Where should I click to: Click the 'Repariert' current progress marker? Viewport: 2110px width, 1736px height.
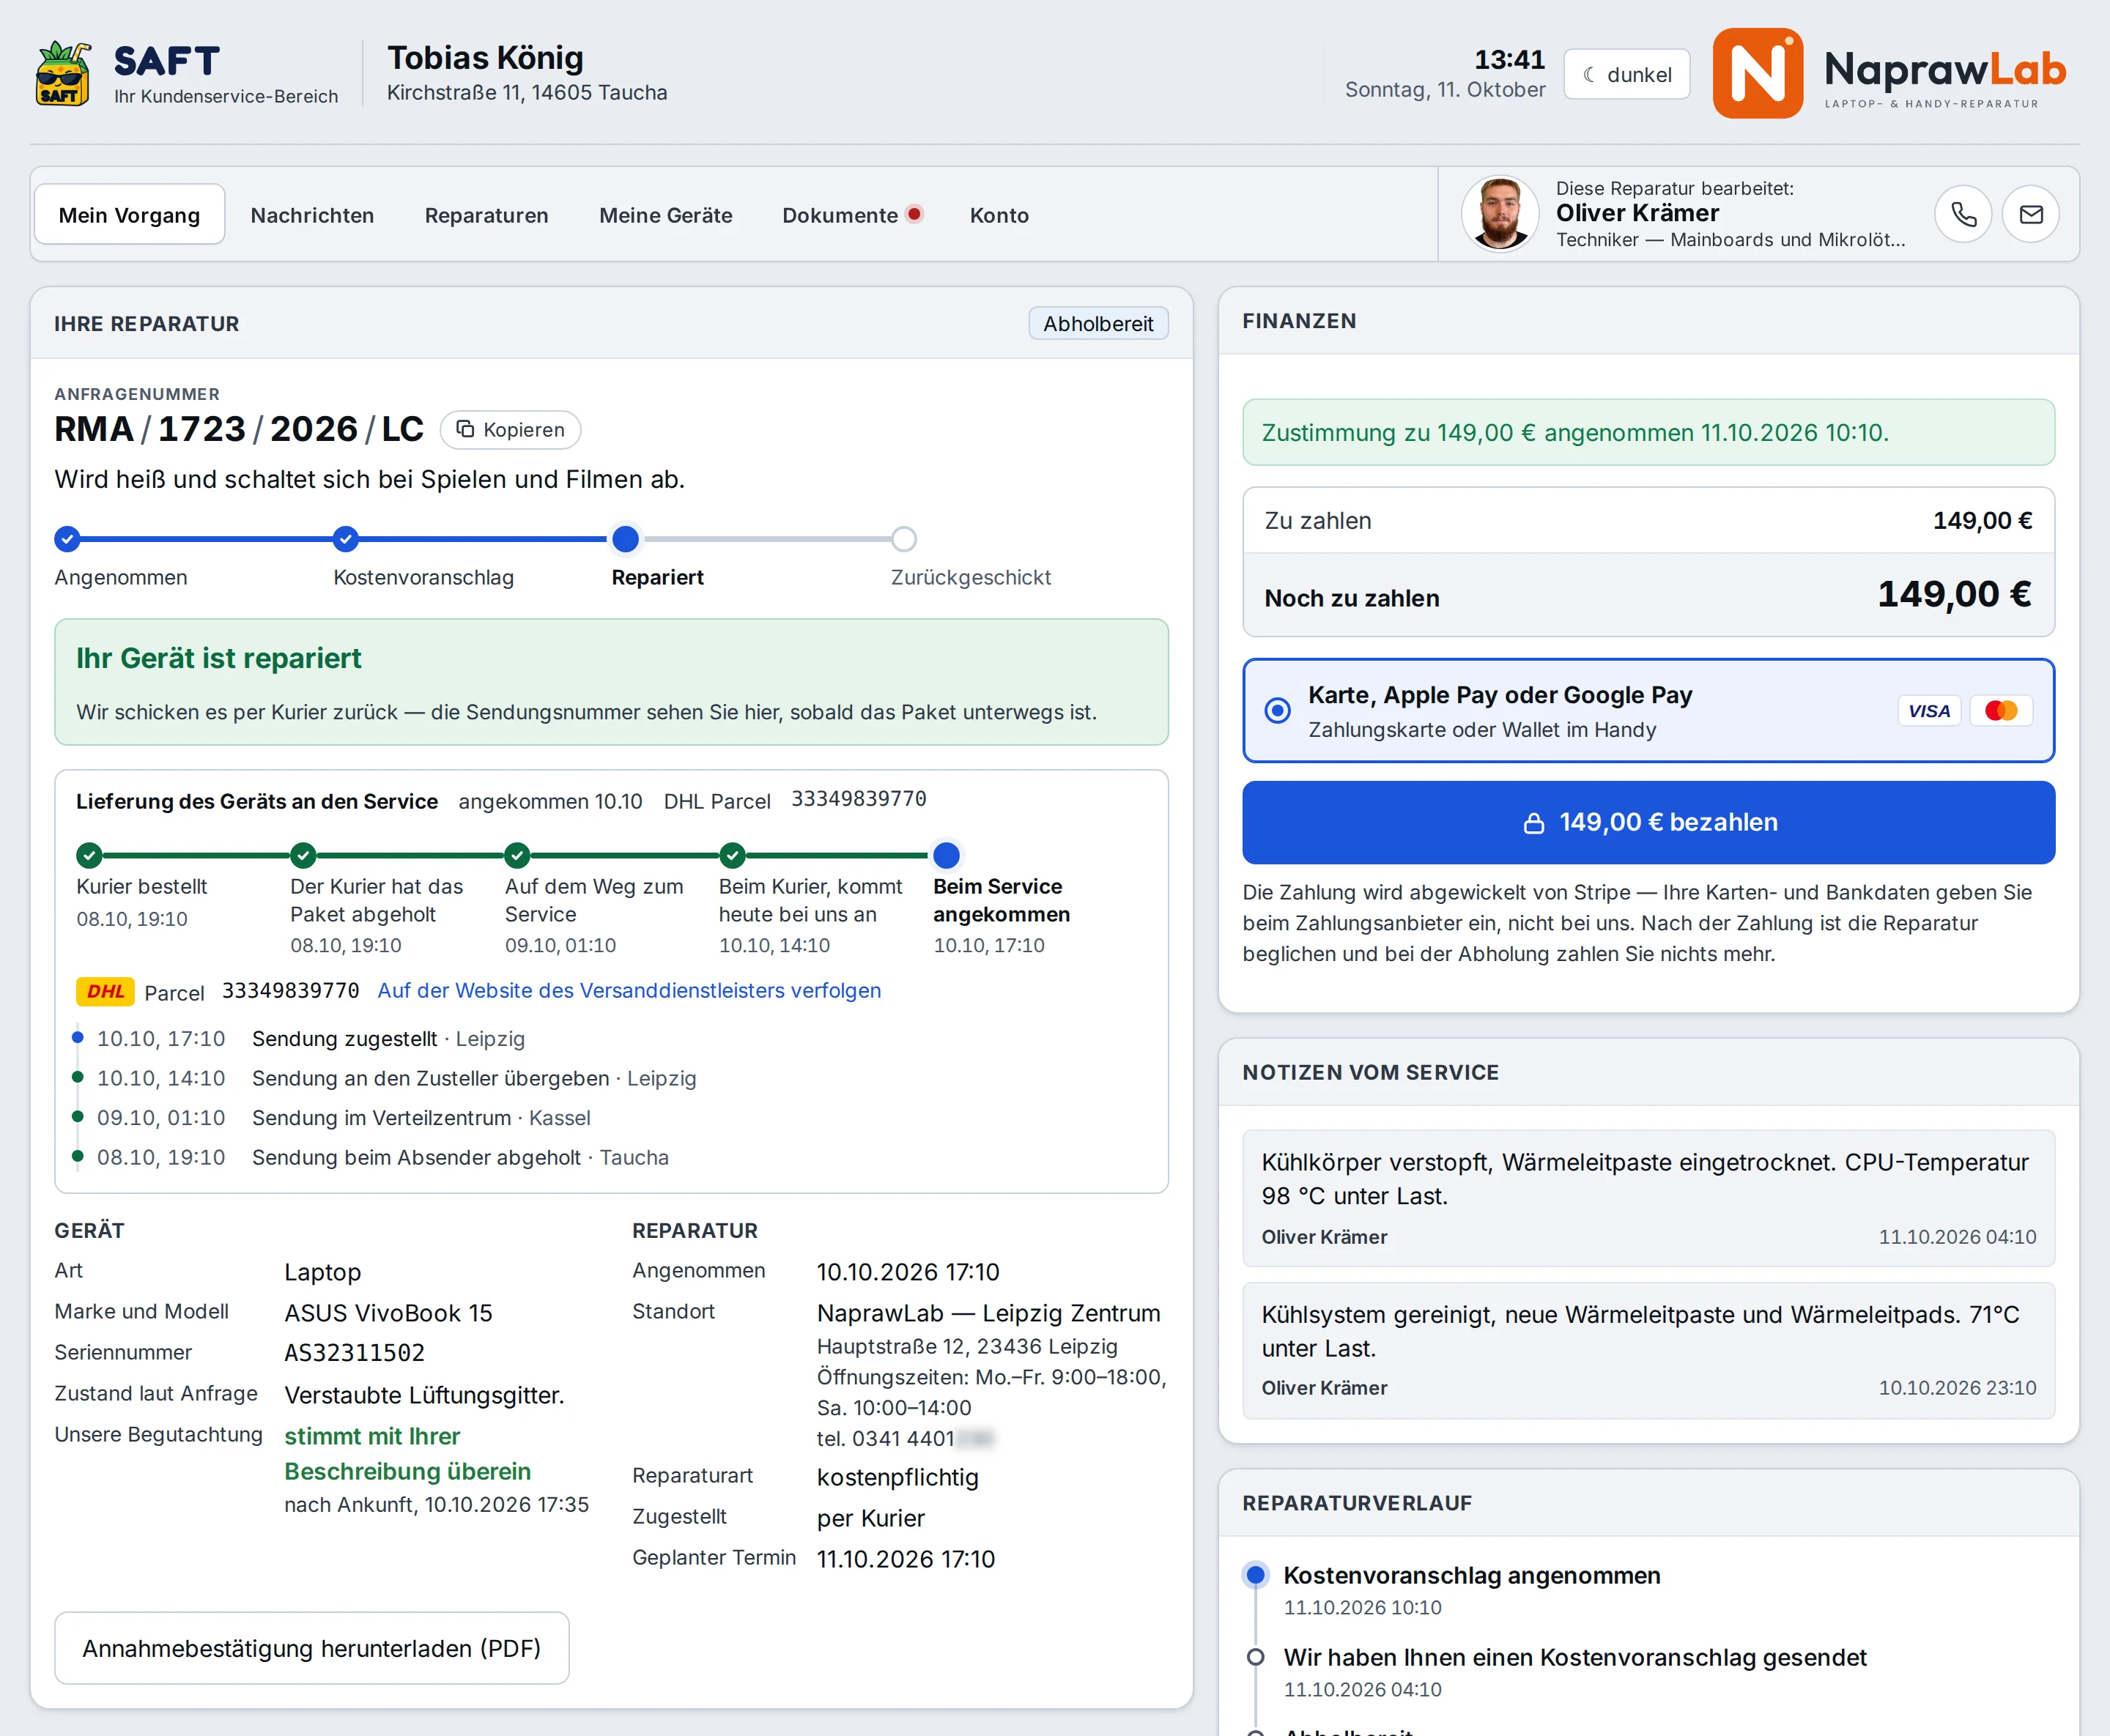[625, 539]
